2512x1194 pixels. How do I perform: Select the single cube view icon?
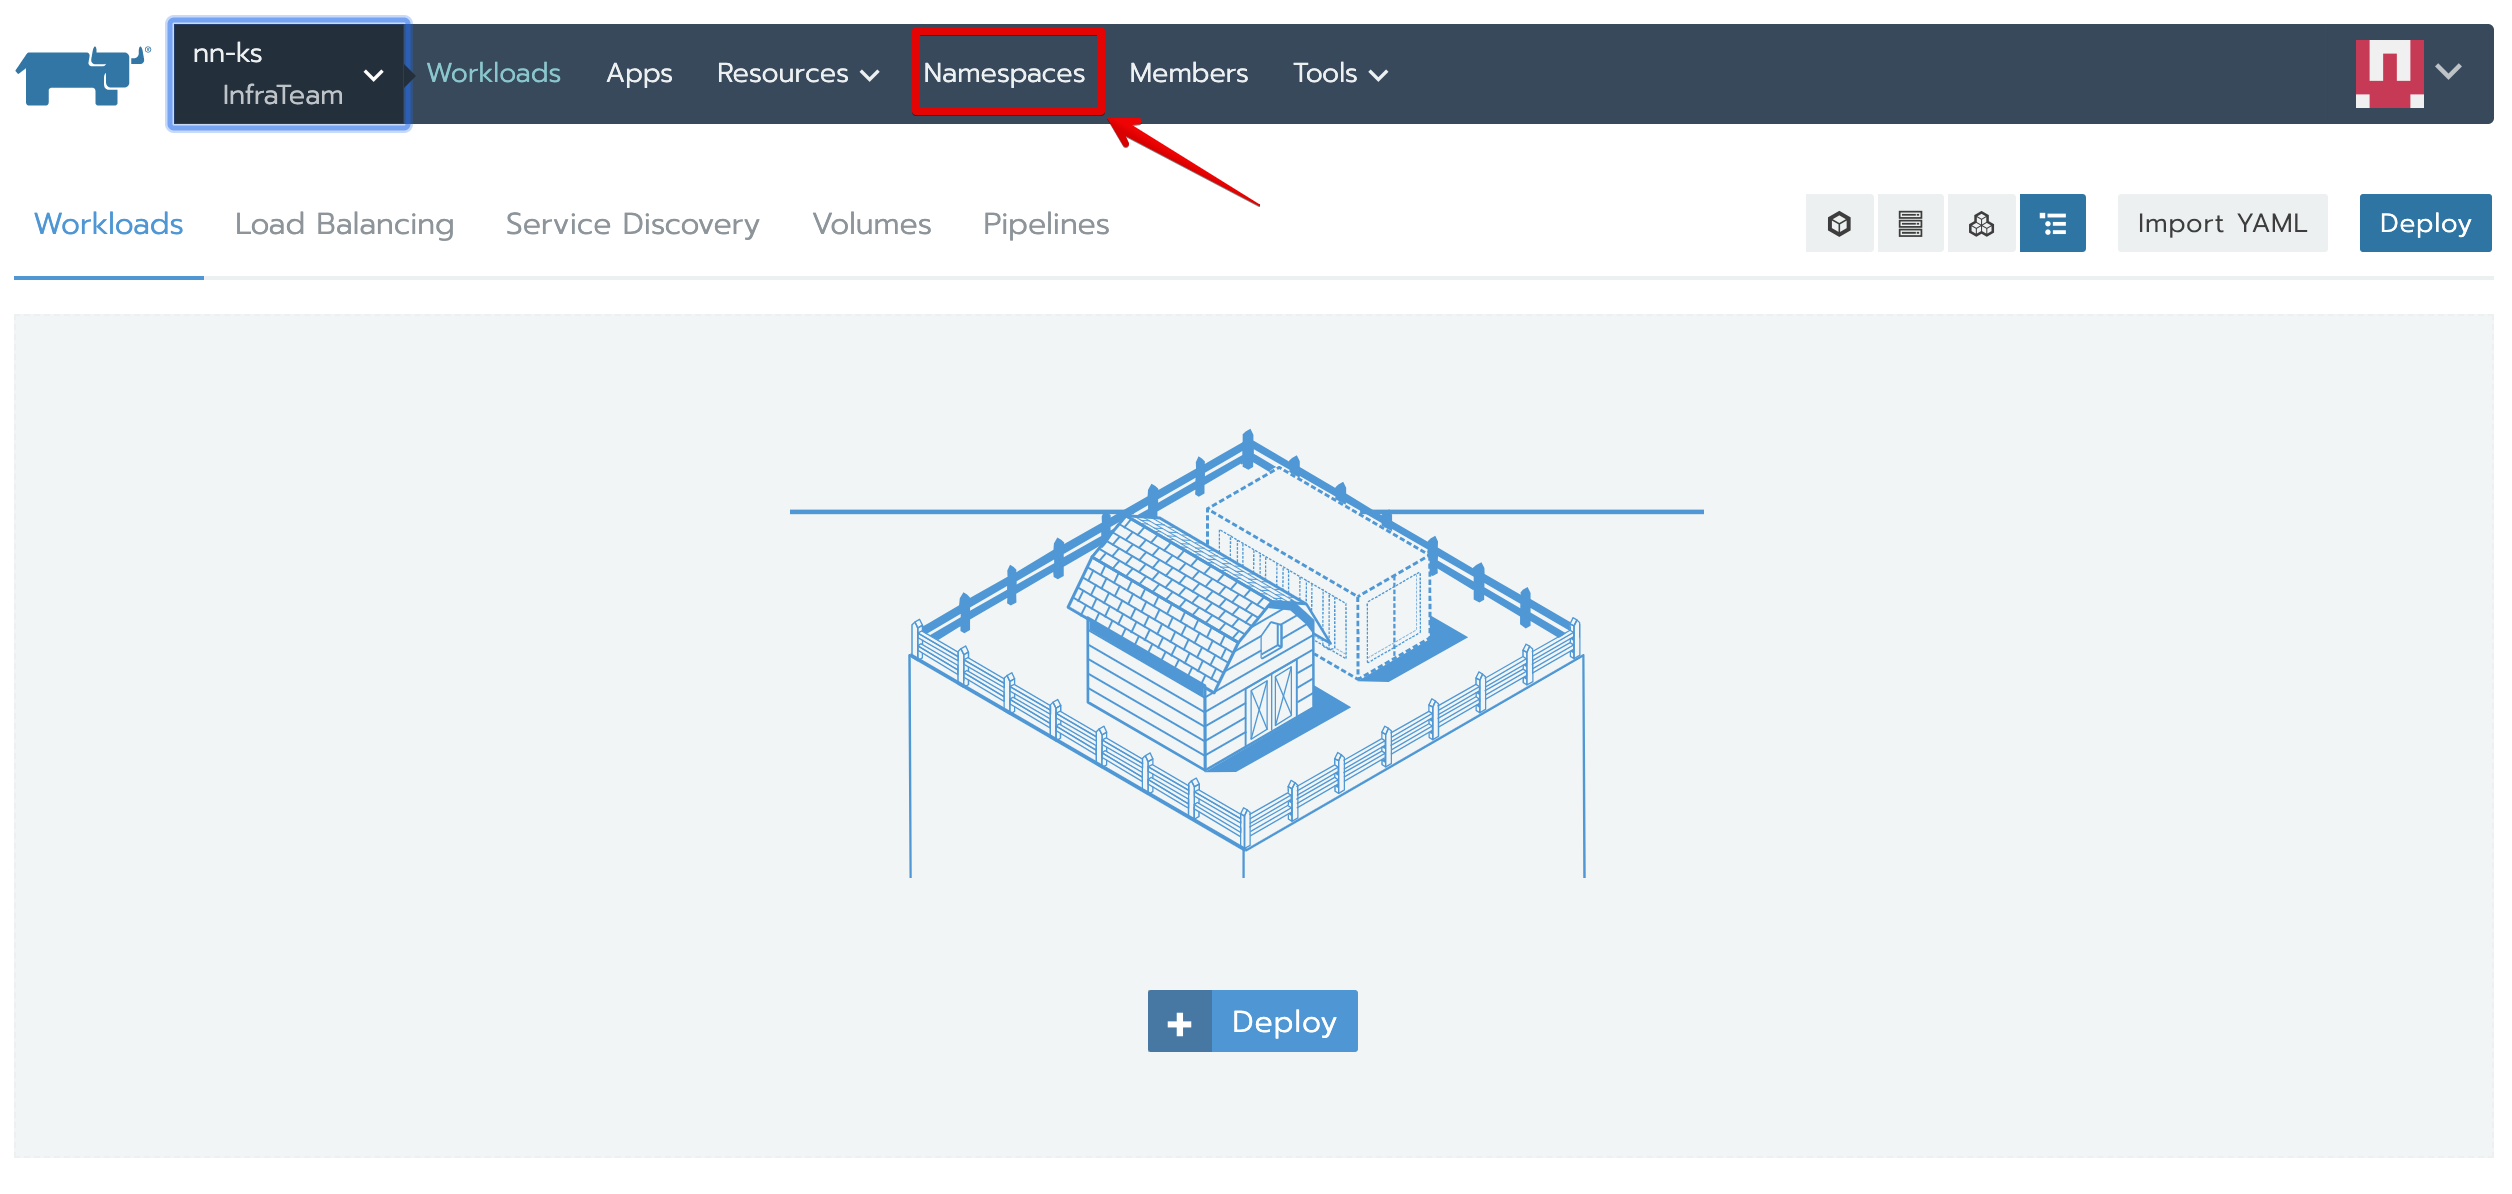(1839, 223)
